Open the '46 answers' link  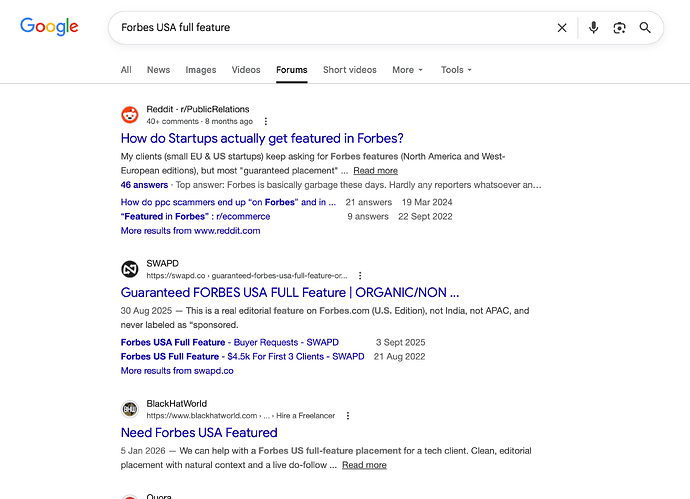(x=144, y=185)
